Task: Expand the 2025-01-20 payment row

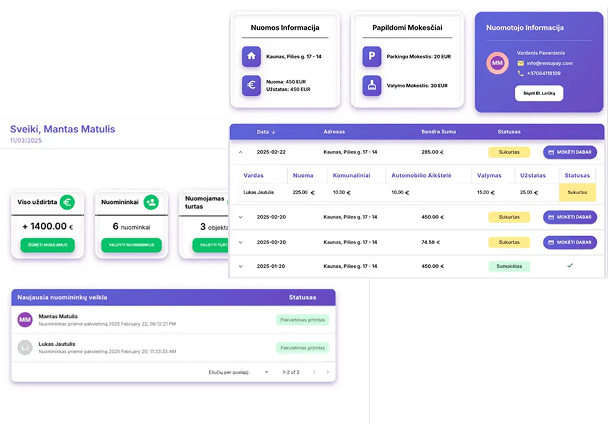Action: [240, 266]
